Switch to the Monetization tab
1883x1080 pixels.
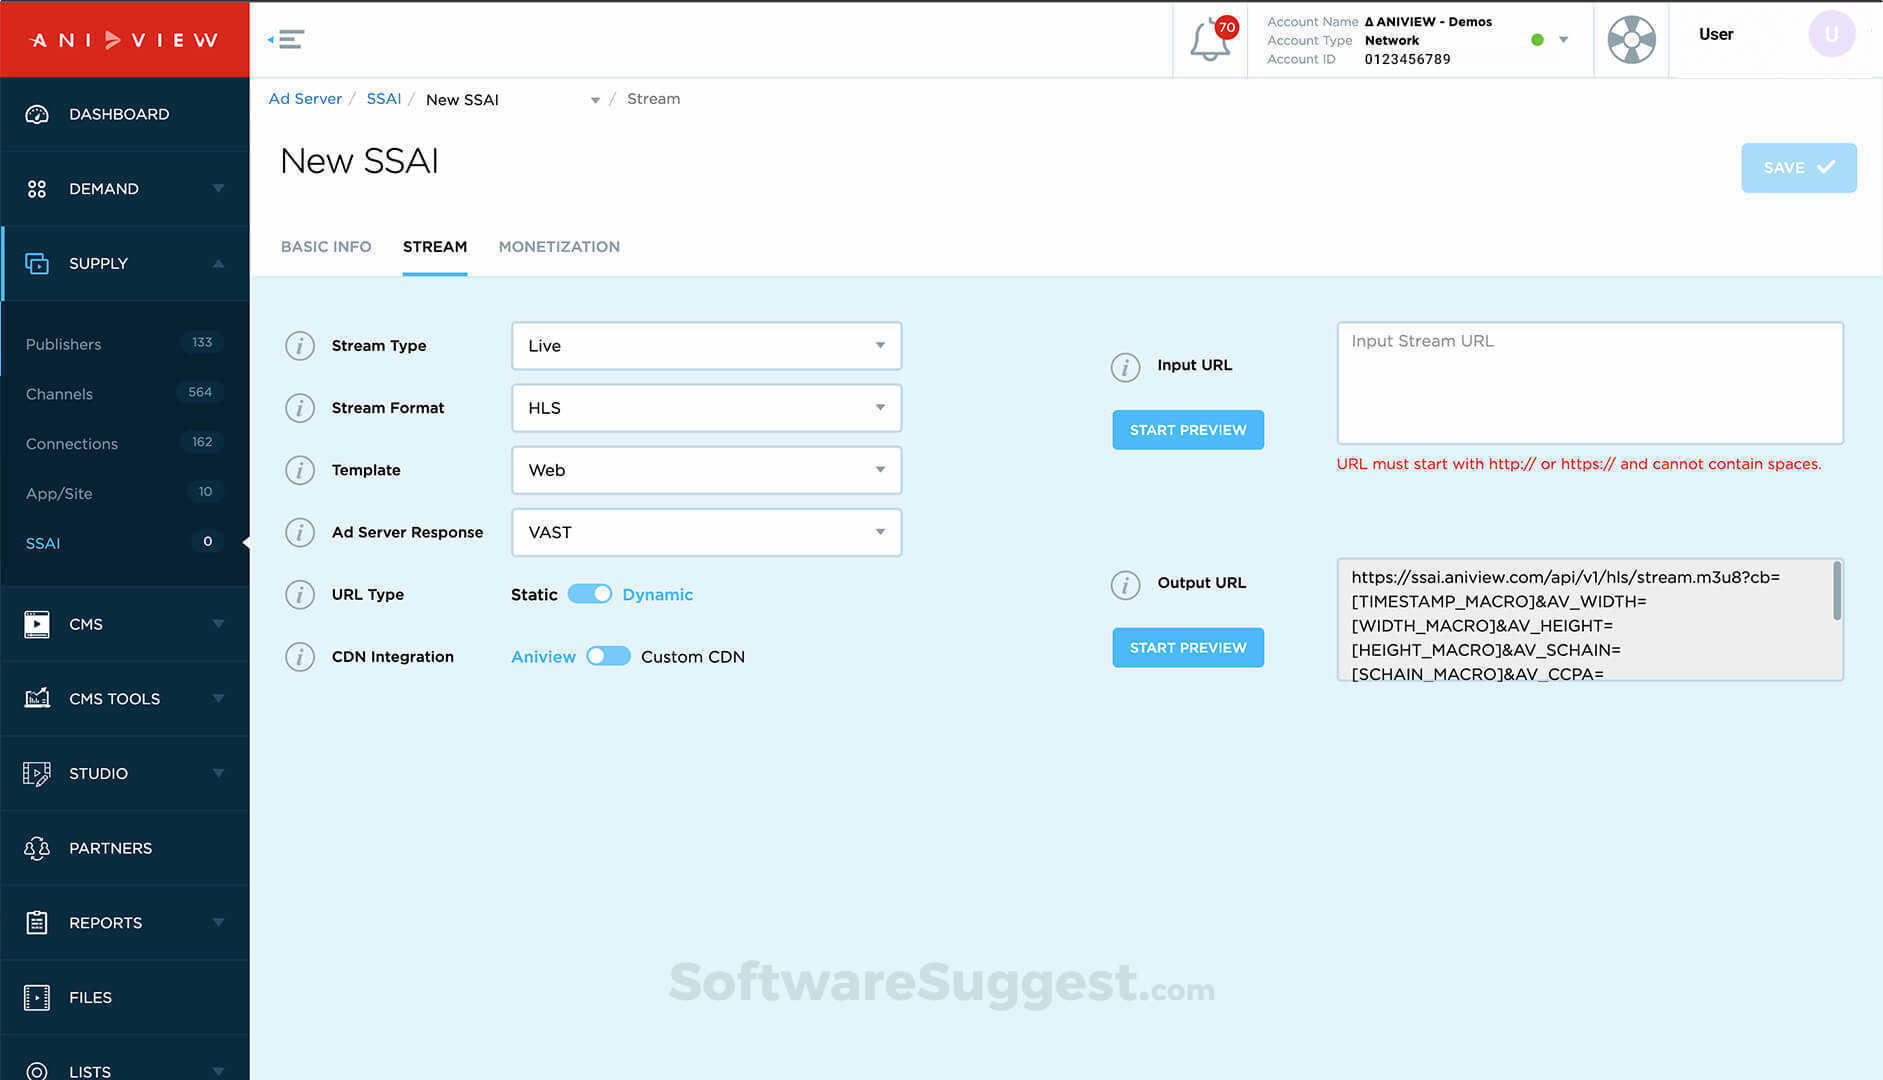[x=559, y=246]
